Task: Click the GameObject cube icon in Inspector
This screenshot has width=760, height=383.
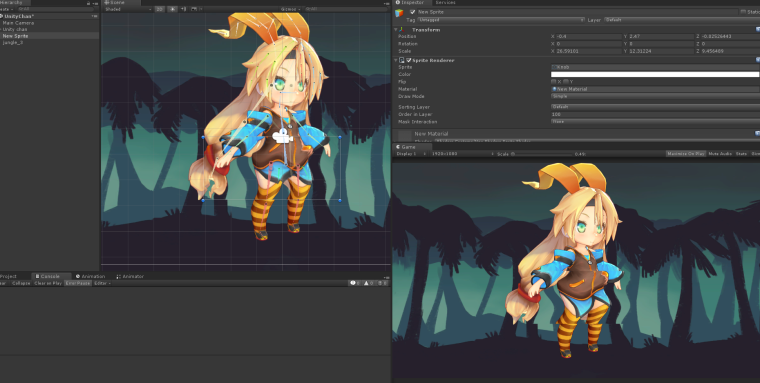Action: click(x=399, y=13)
